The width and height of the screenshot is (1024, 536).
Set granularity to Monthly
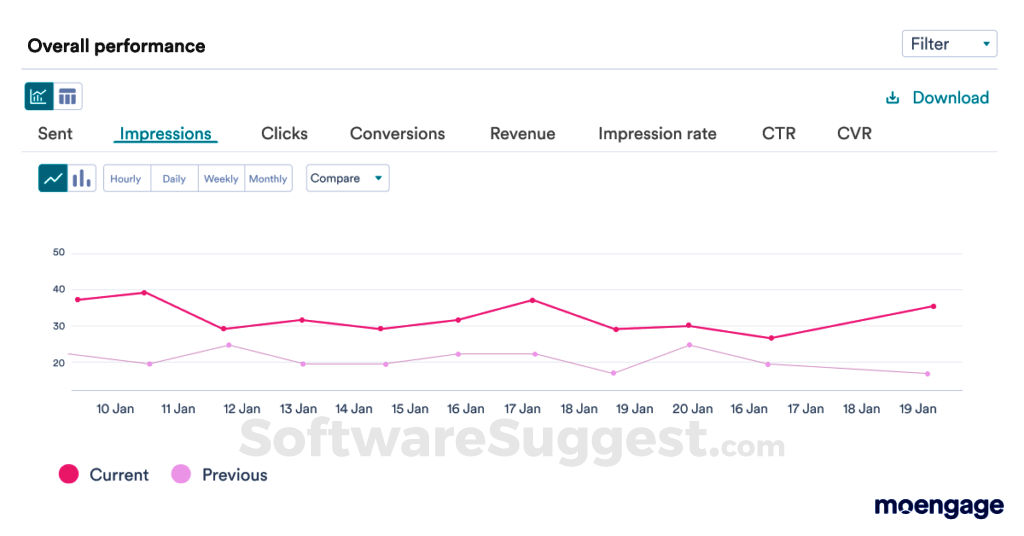(268, 179)
